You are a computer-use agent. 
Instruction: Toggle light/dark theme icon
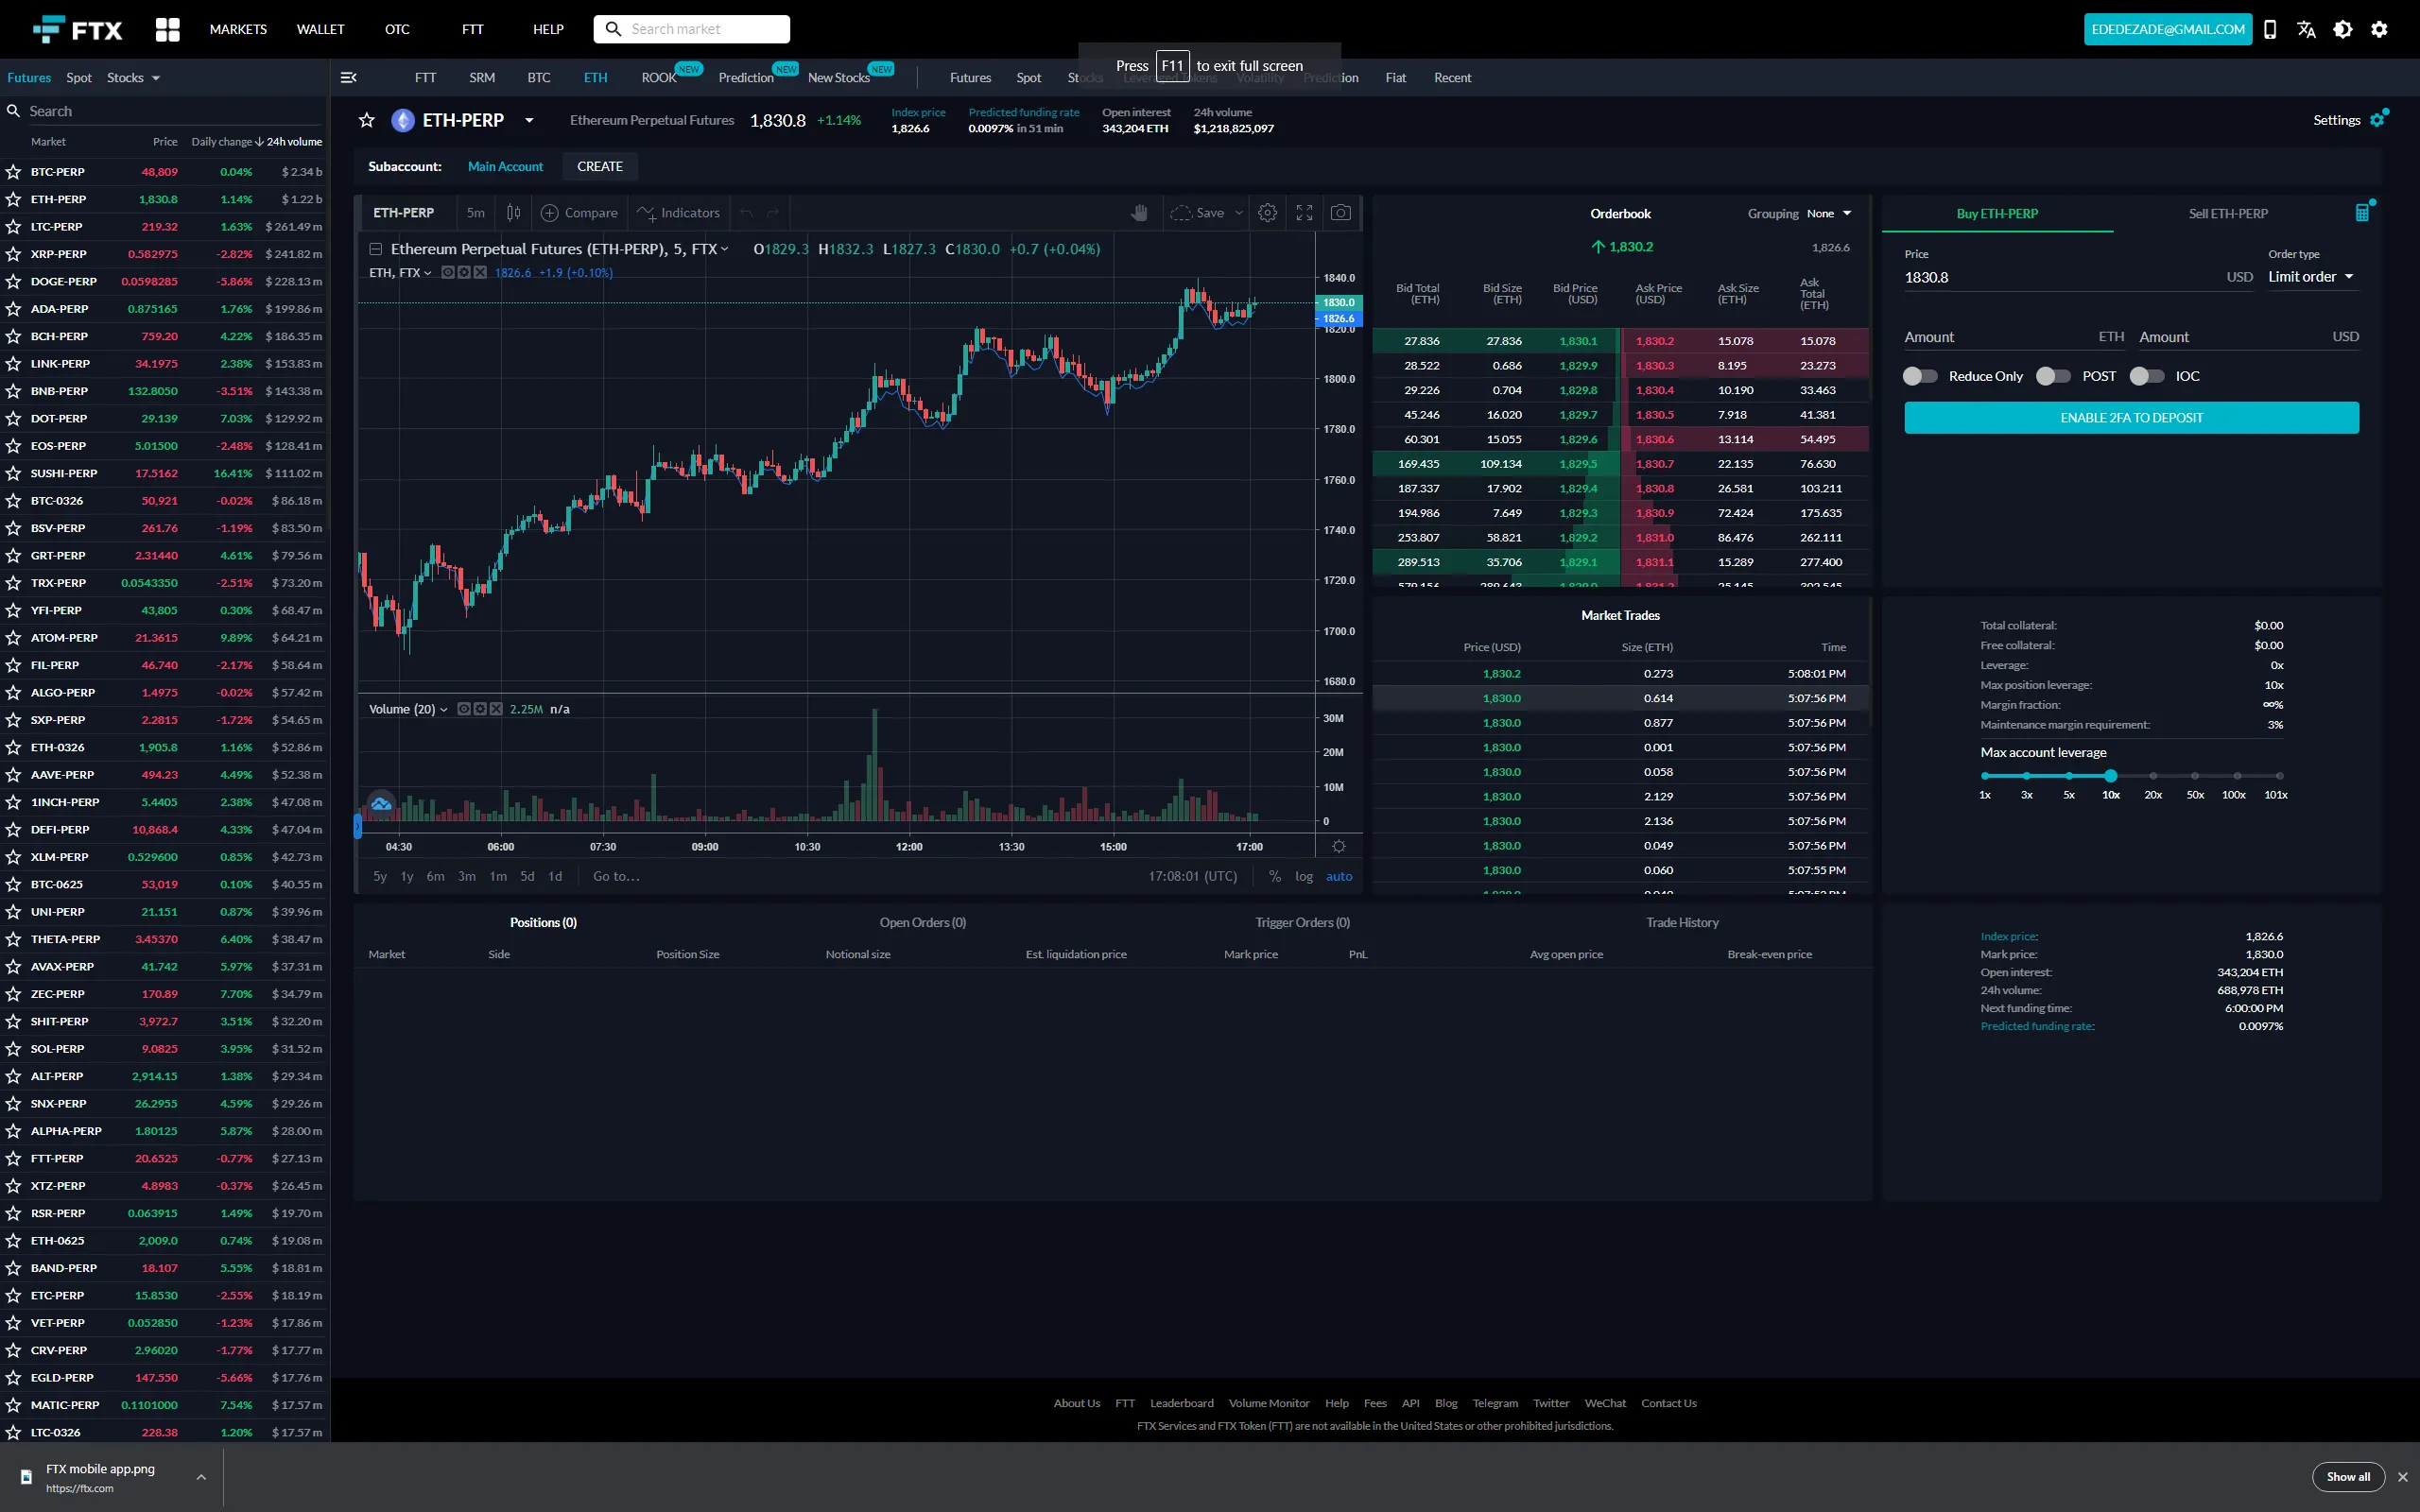[2343, 29]
